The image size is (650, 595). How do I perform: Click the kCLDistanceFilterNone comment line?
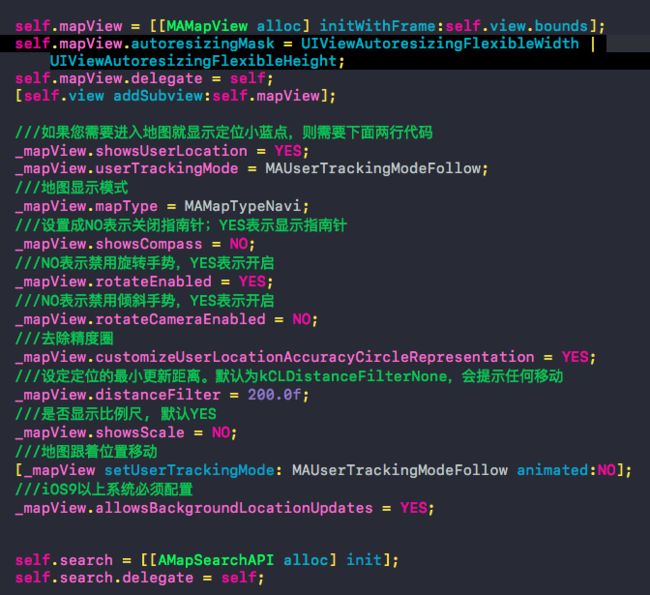point(289,376)
